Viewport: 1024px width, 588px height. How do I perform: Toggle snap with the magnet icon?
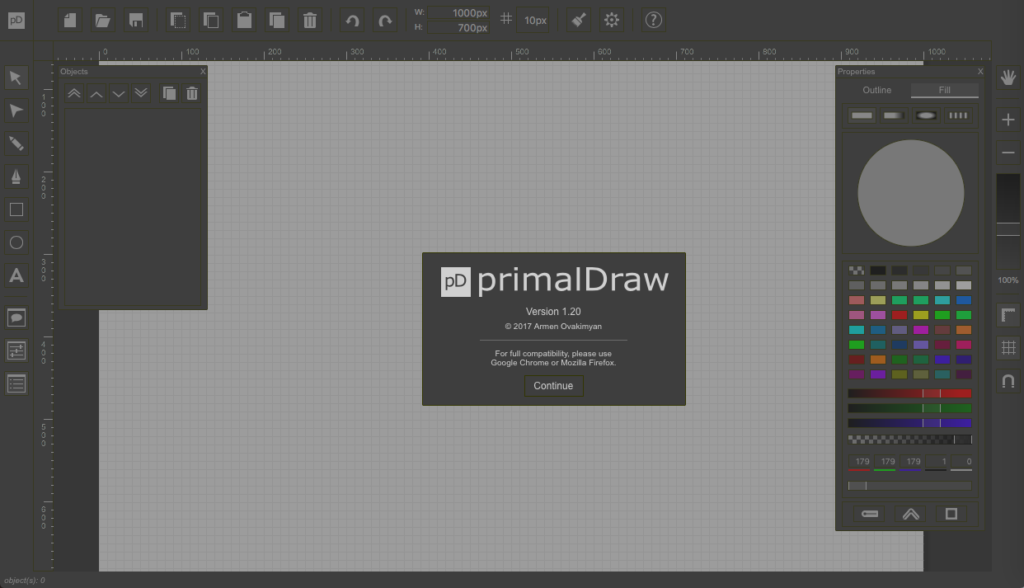1009,381
